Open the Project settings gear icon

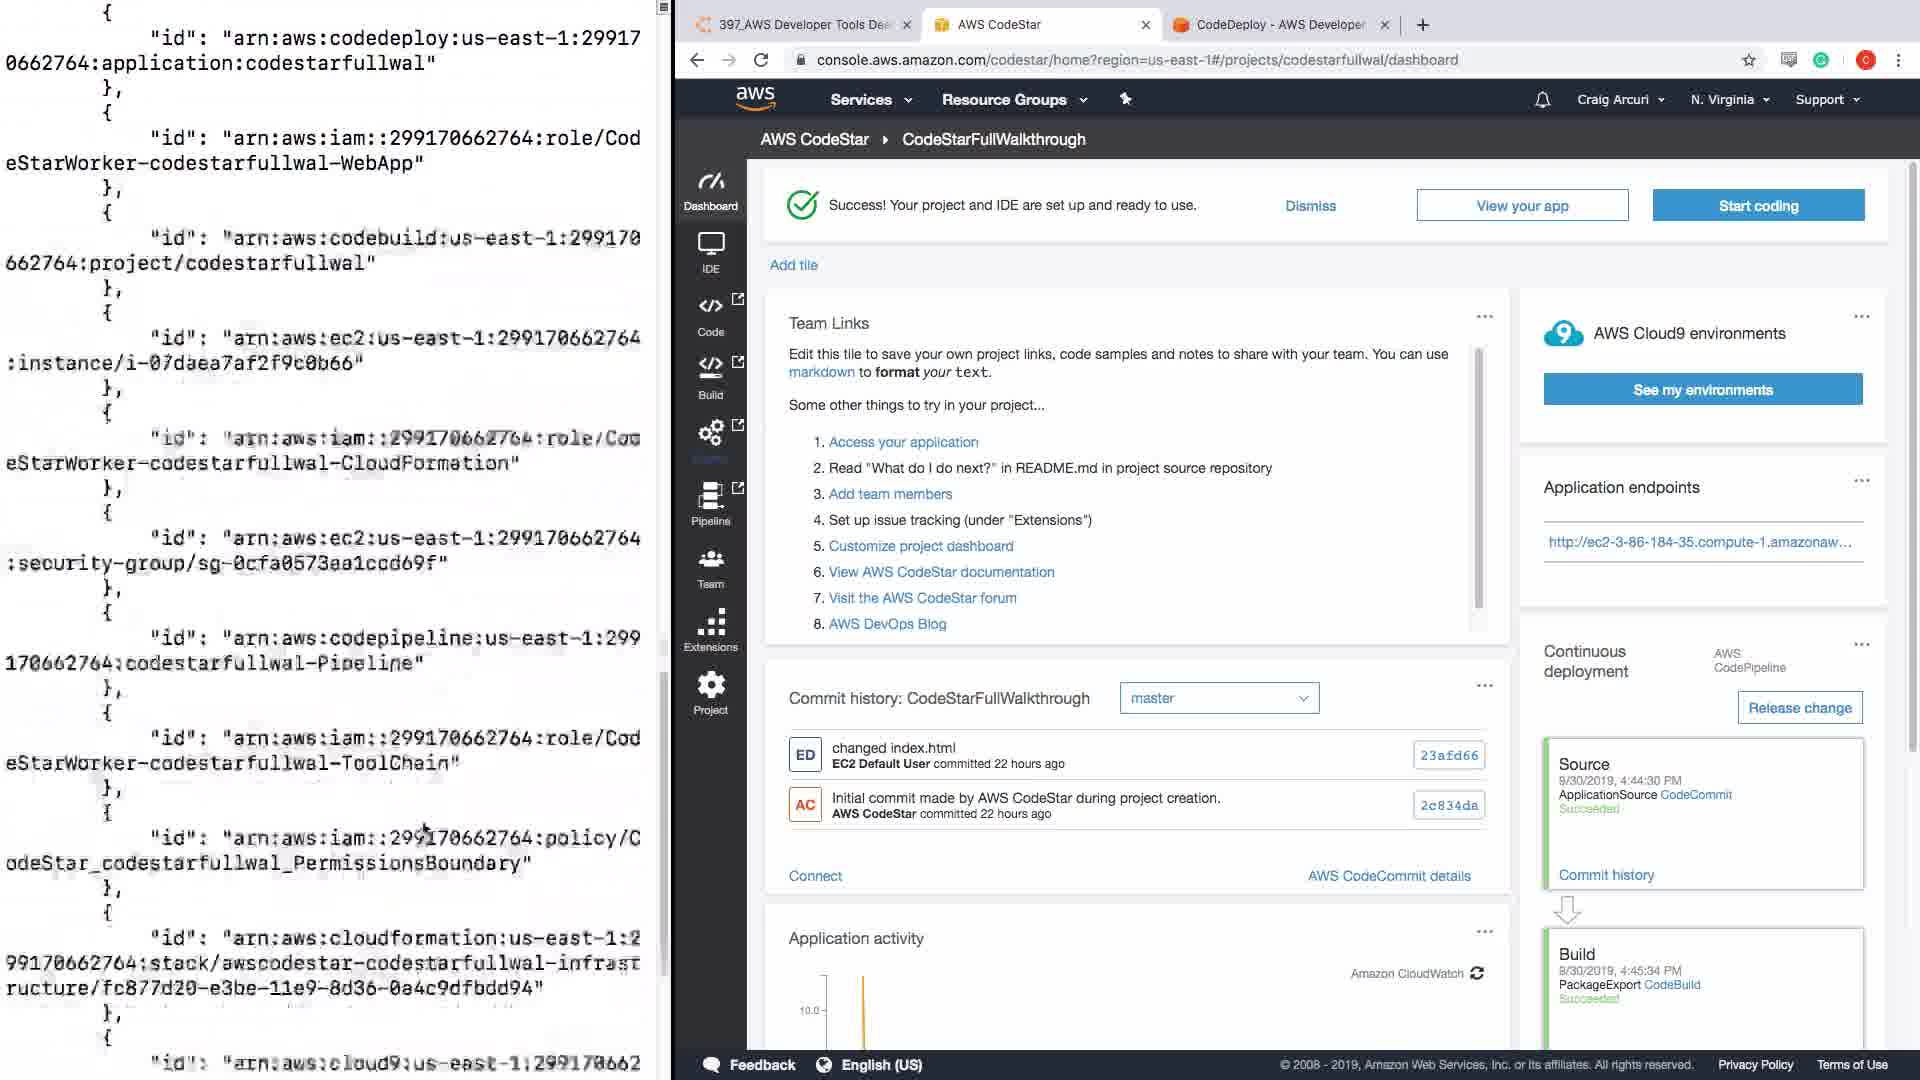(710, 693)
